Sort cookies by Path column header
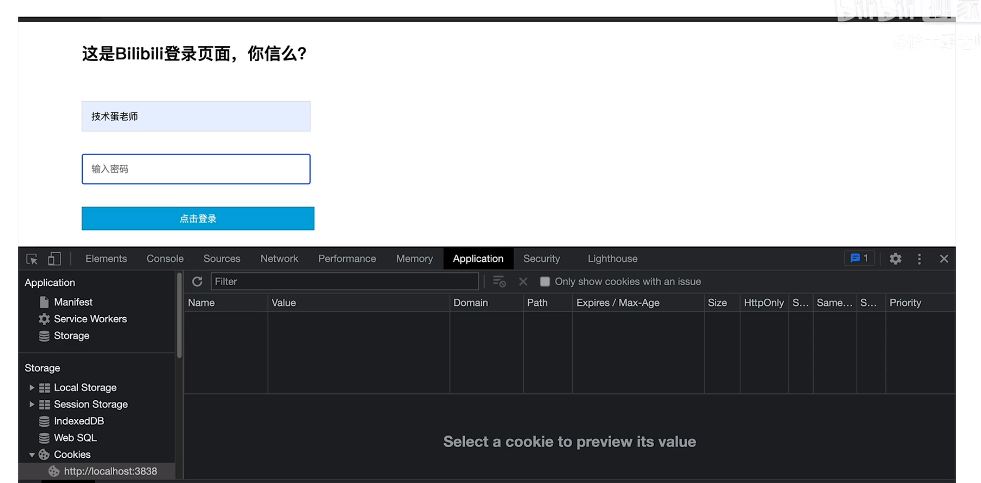Screen dimensions: 981x483 pos(547,303)
